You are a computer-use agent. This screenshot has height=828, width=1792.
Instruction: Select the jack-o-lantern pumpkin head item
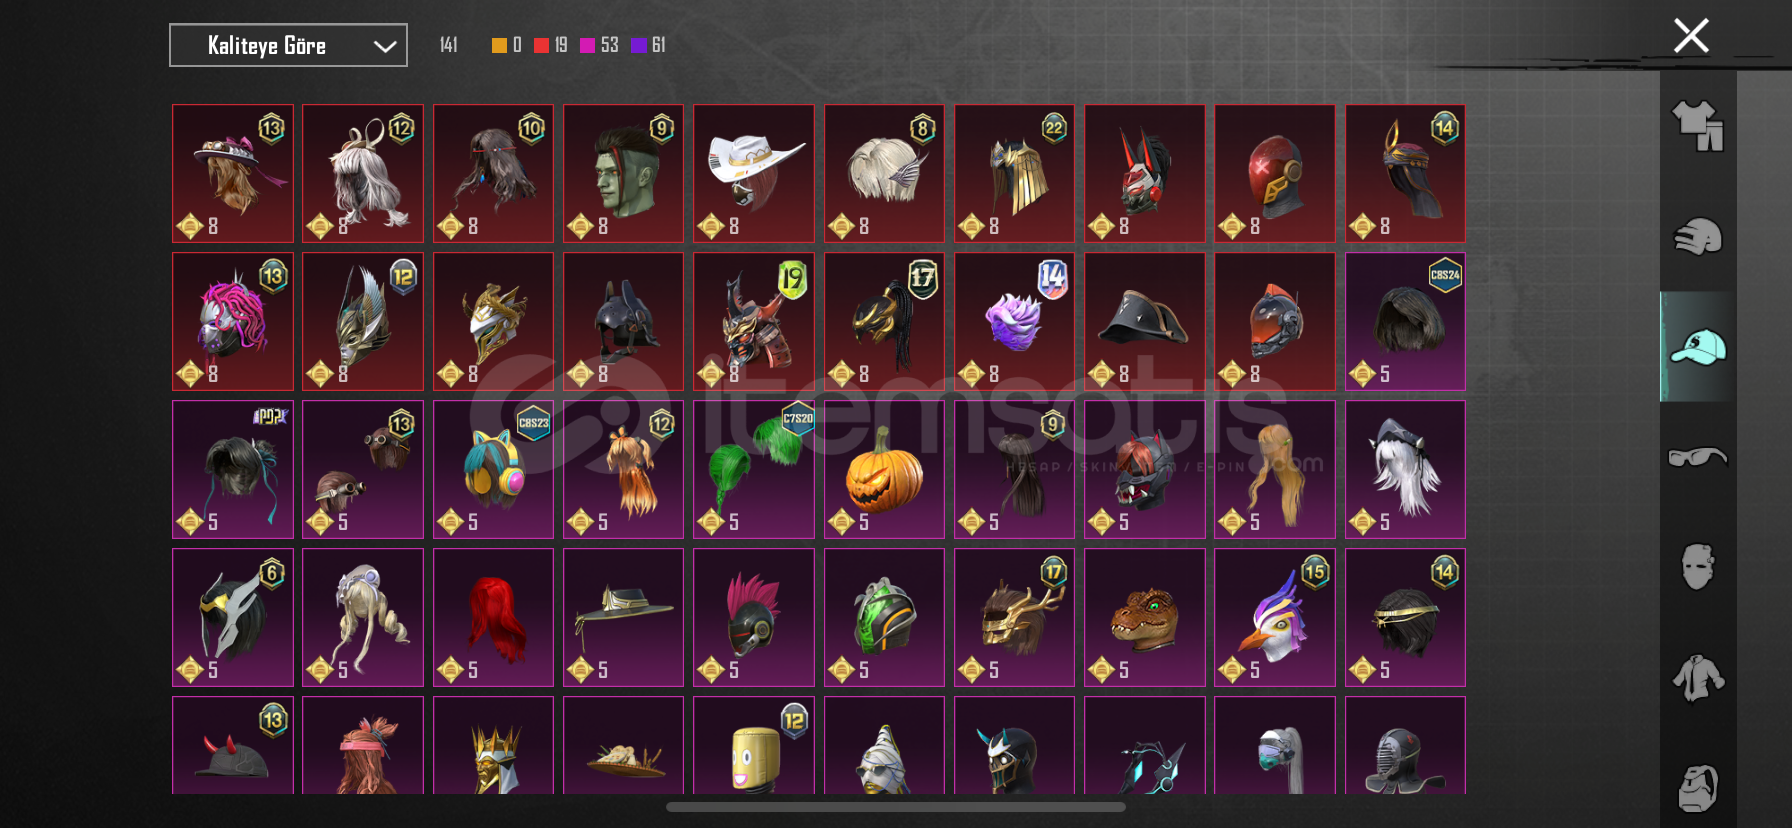click(x=884, y=469)
